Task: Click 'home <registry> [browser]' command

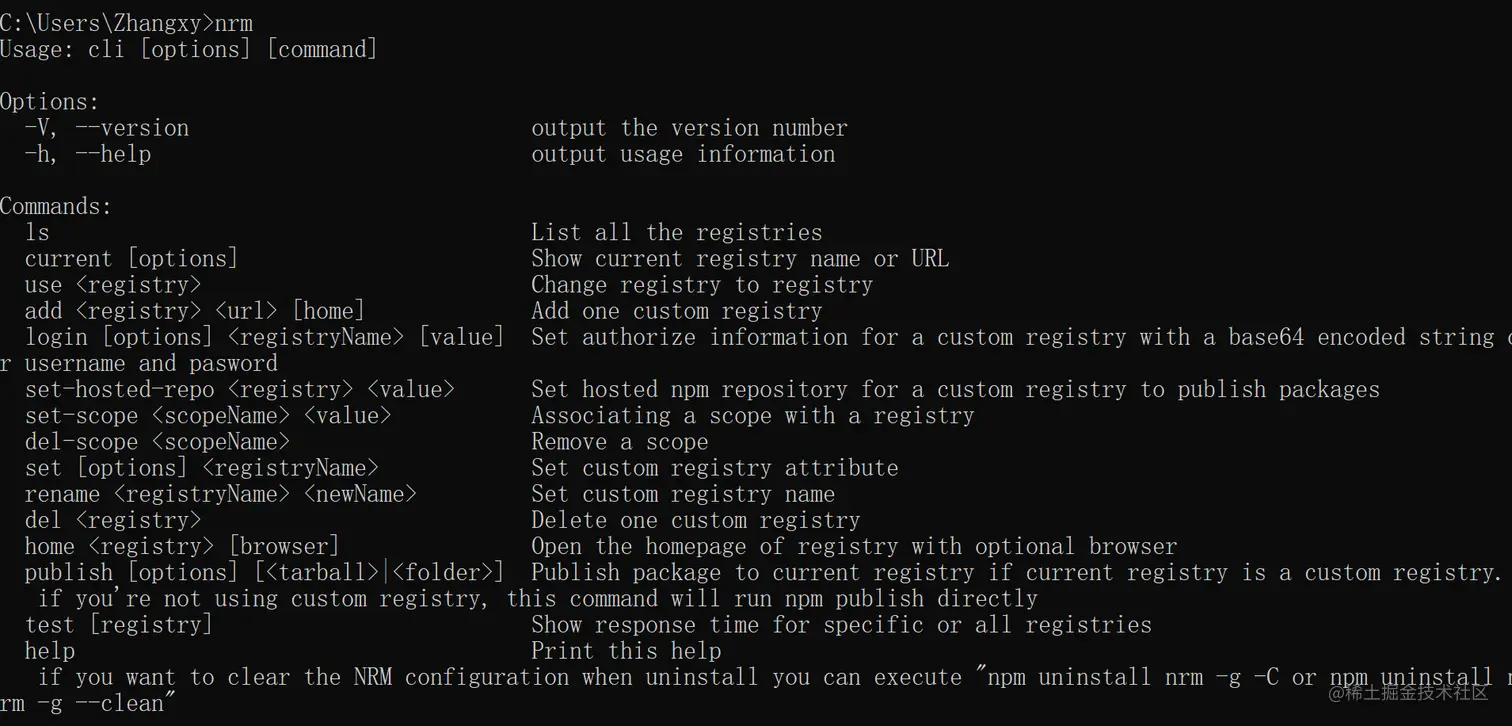Action: point(182,546)
